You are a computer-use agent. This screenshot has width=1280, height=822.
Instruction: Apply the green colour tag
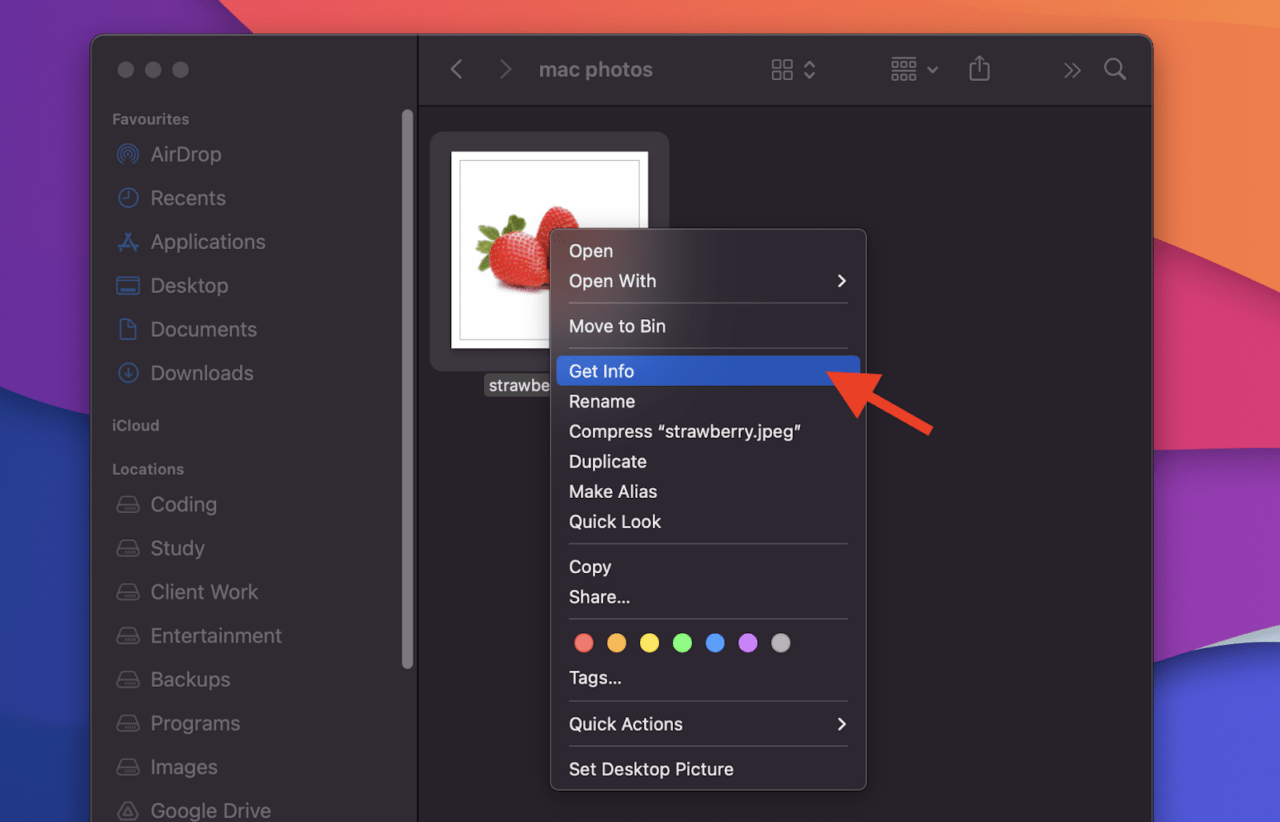coord(682,643)
